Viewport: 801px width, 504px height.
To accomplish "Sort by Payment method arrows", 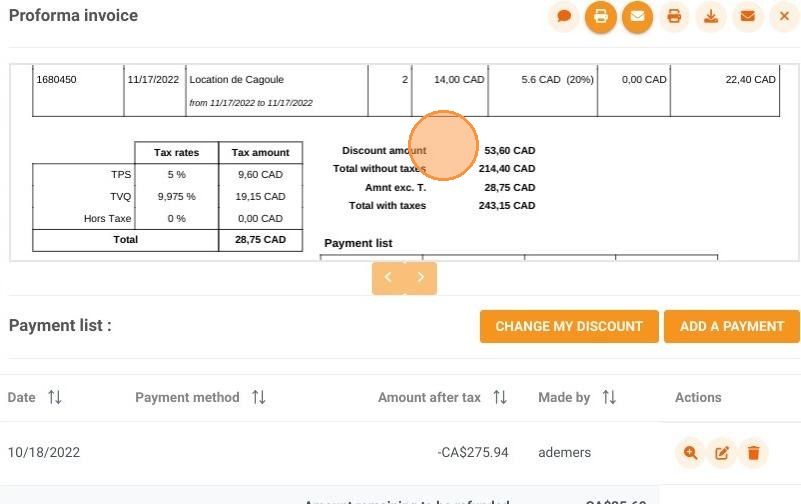I will pos(258,397).
